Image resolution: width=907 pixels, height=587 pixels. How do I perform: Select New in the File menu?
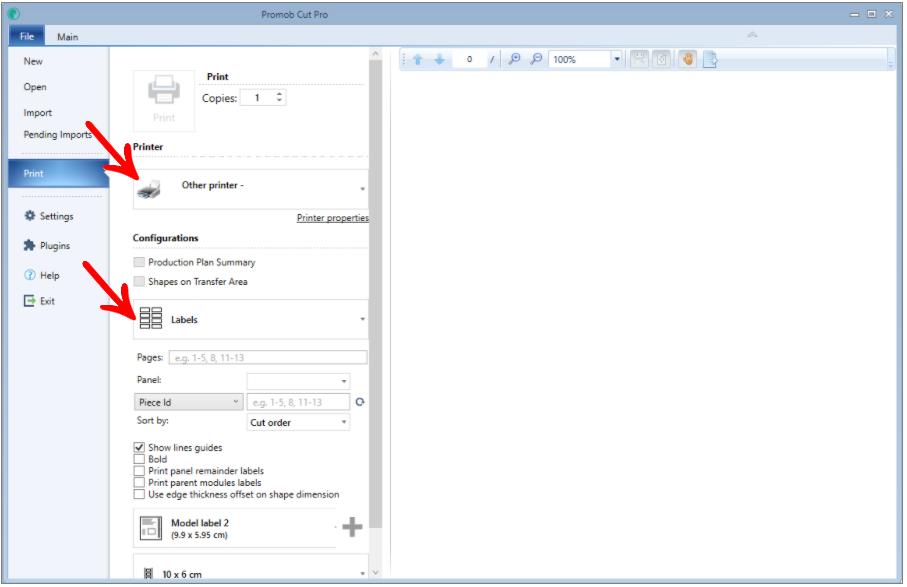pyautogui.click(x=33, y=61)
